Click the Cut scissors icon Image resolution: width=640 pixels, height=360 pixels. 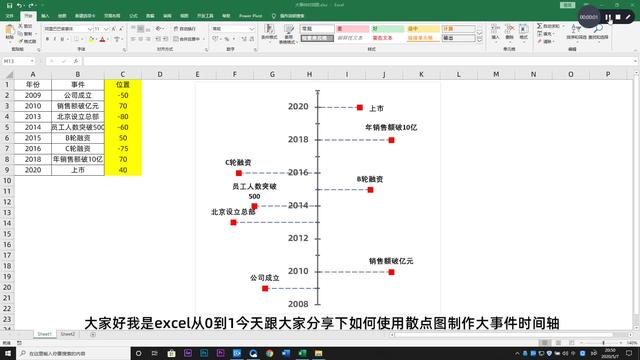[21, 26]
